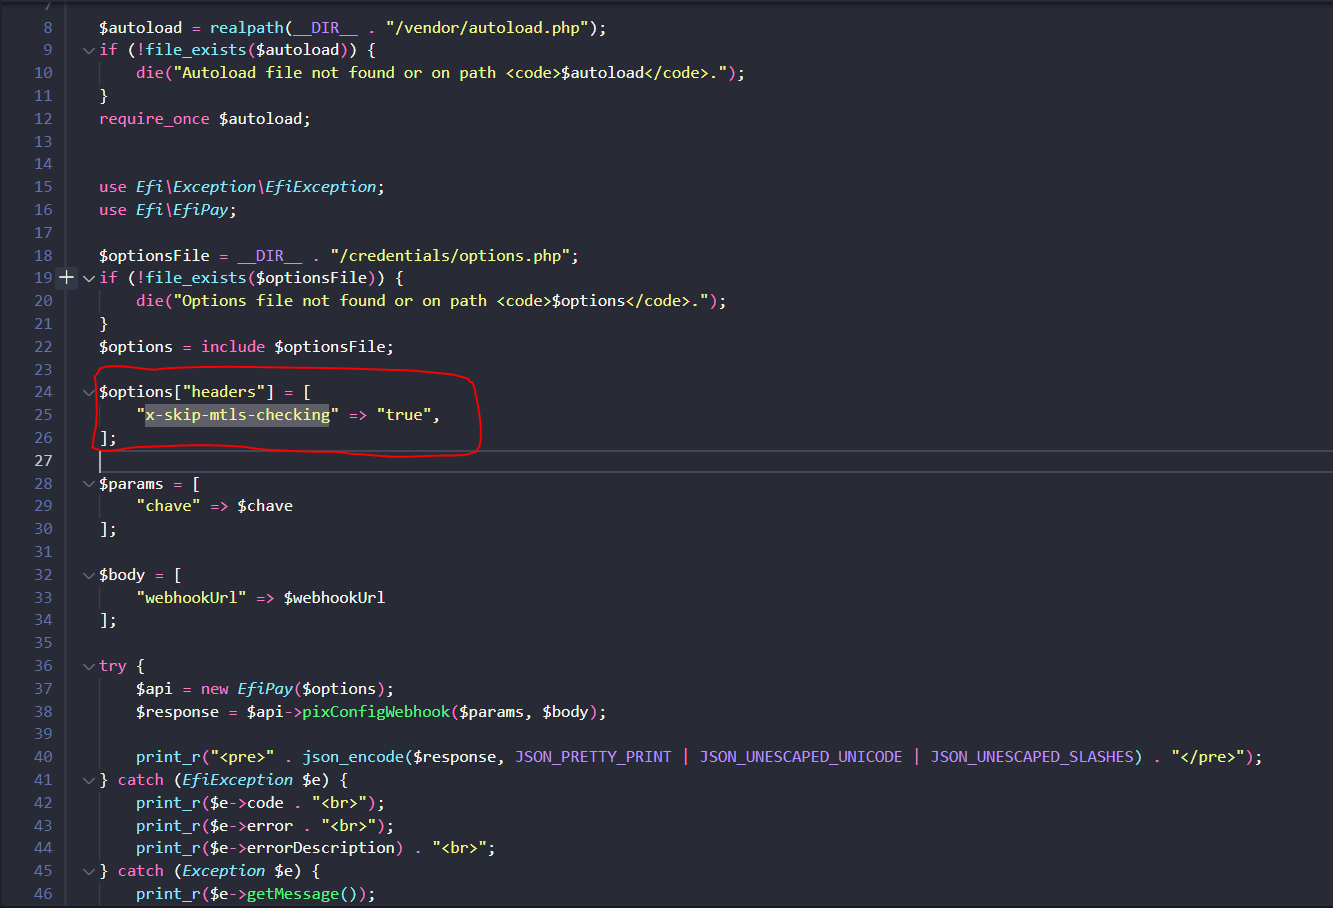The height and width of the screenshot is (908, 1333).
Task: Collapse the catch EfiException block on line 41
Action: pyautogui.click(x=89, y=780)
